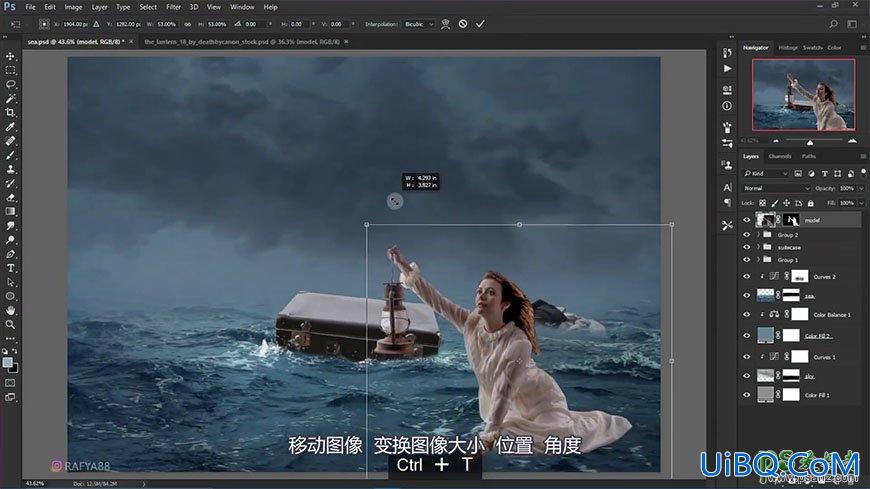Select the Eraser tool

click(10, 198)
